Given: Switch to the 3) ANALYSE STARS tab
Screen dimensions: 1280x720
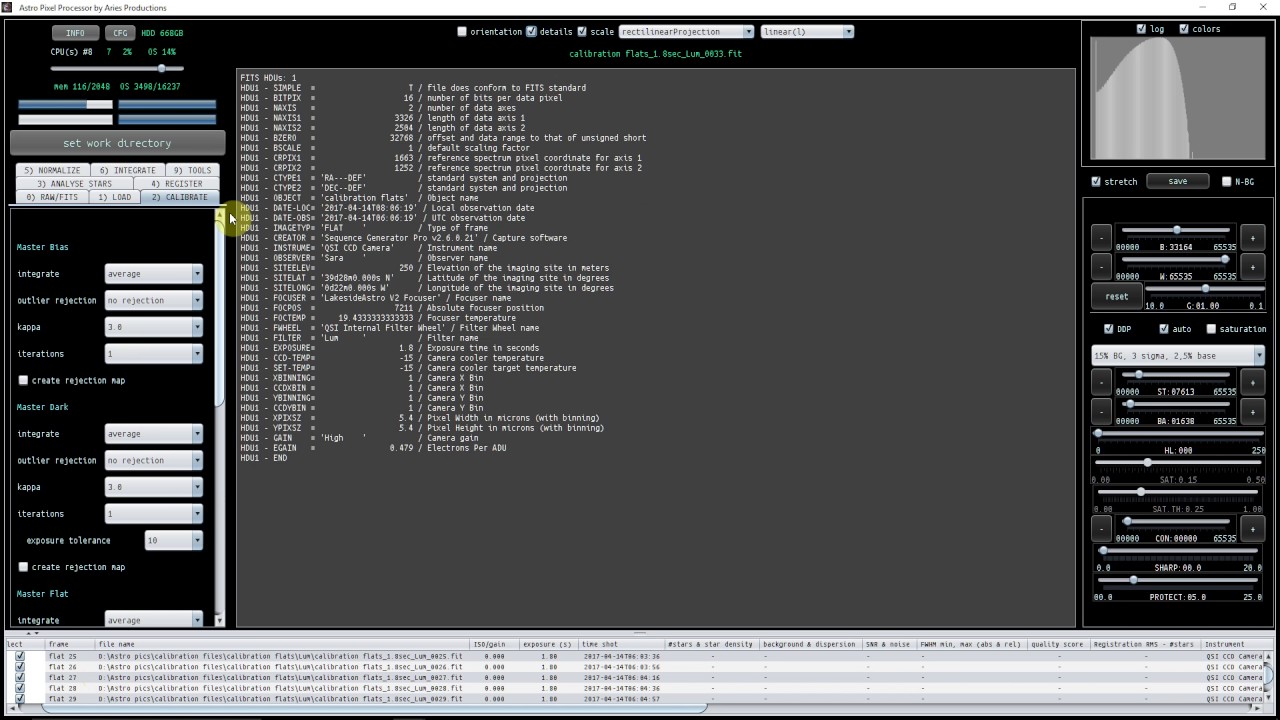Looking at the screenshot, I should click(x=75, y=184).
